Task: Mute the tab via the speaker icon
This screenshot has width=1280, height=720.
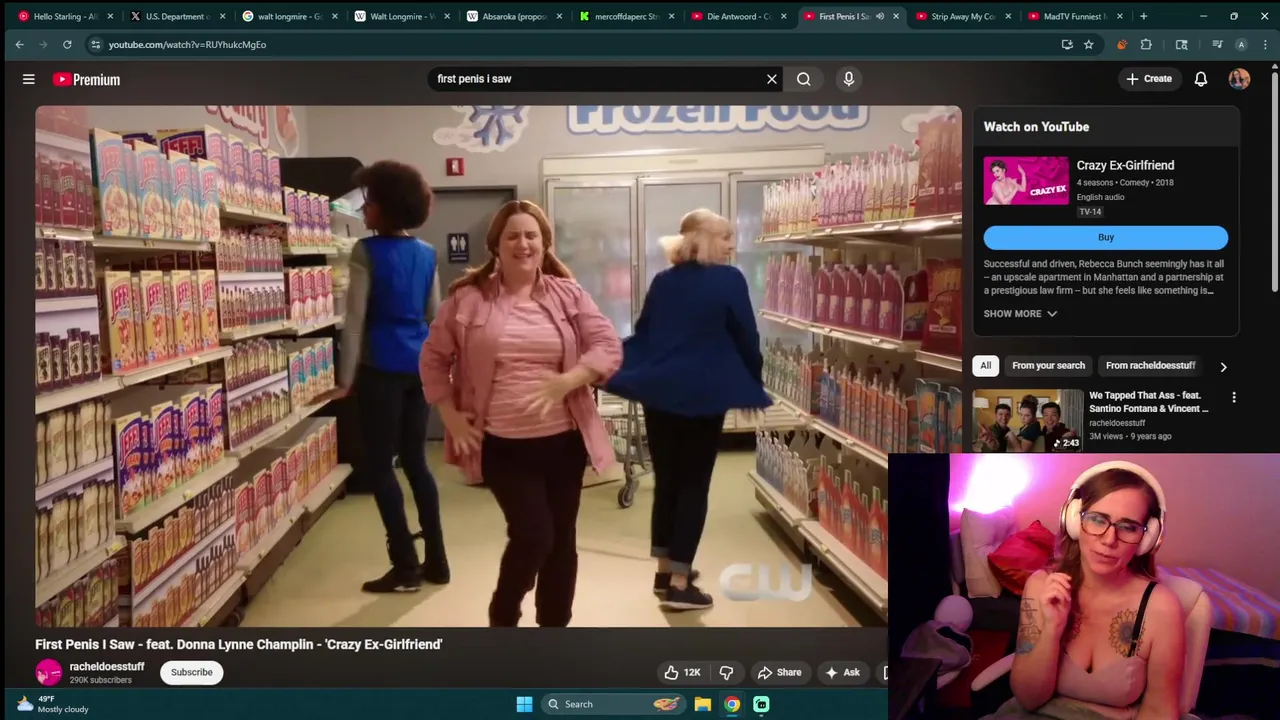Action: (x=880, y=16)
